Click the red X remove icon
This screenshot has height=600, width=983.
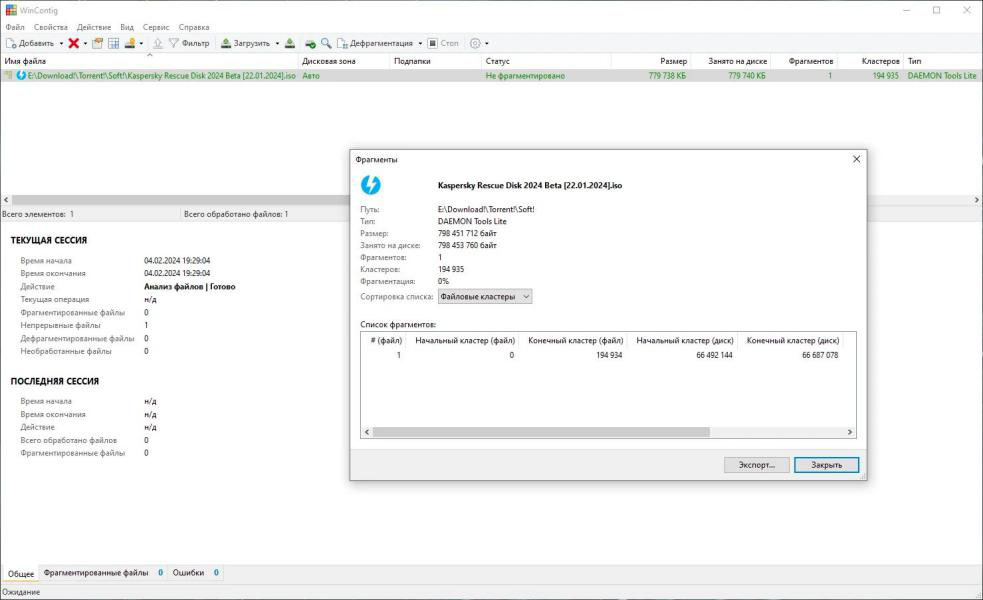73,43
